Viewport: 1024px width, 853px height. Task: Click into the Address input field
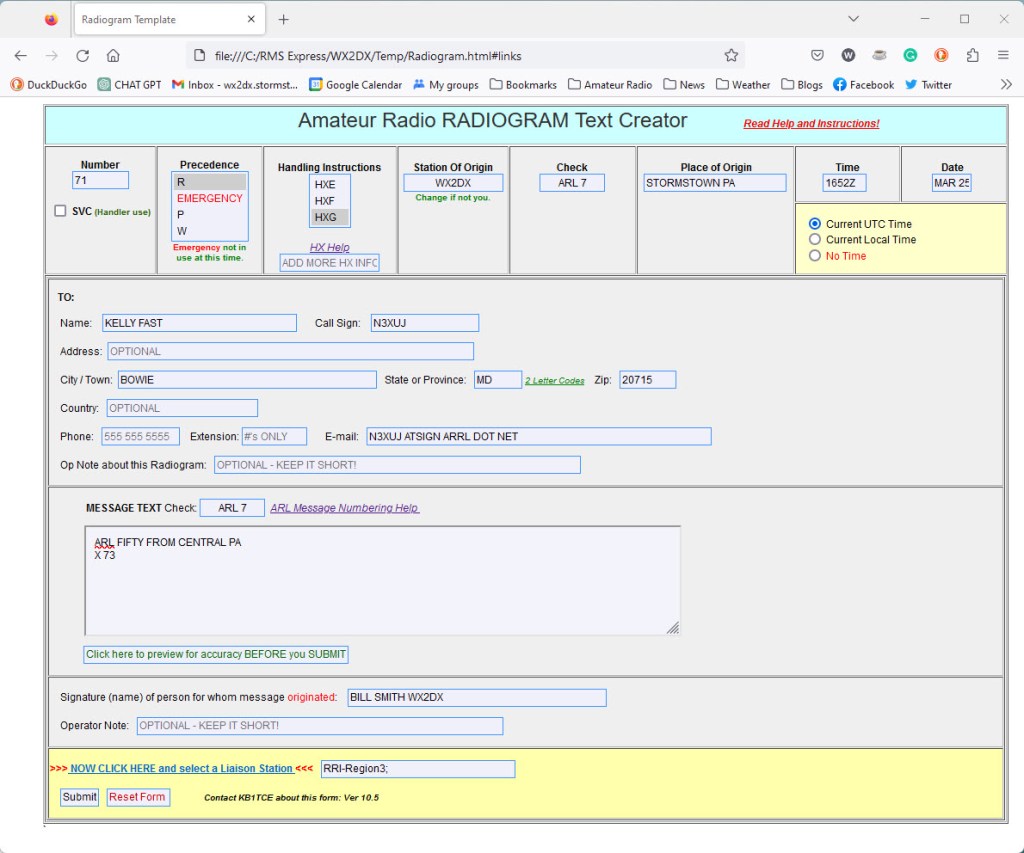pos(289,352)
